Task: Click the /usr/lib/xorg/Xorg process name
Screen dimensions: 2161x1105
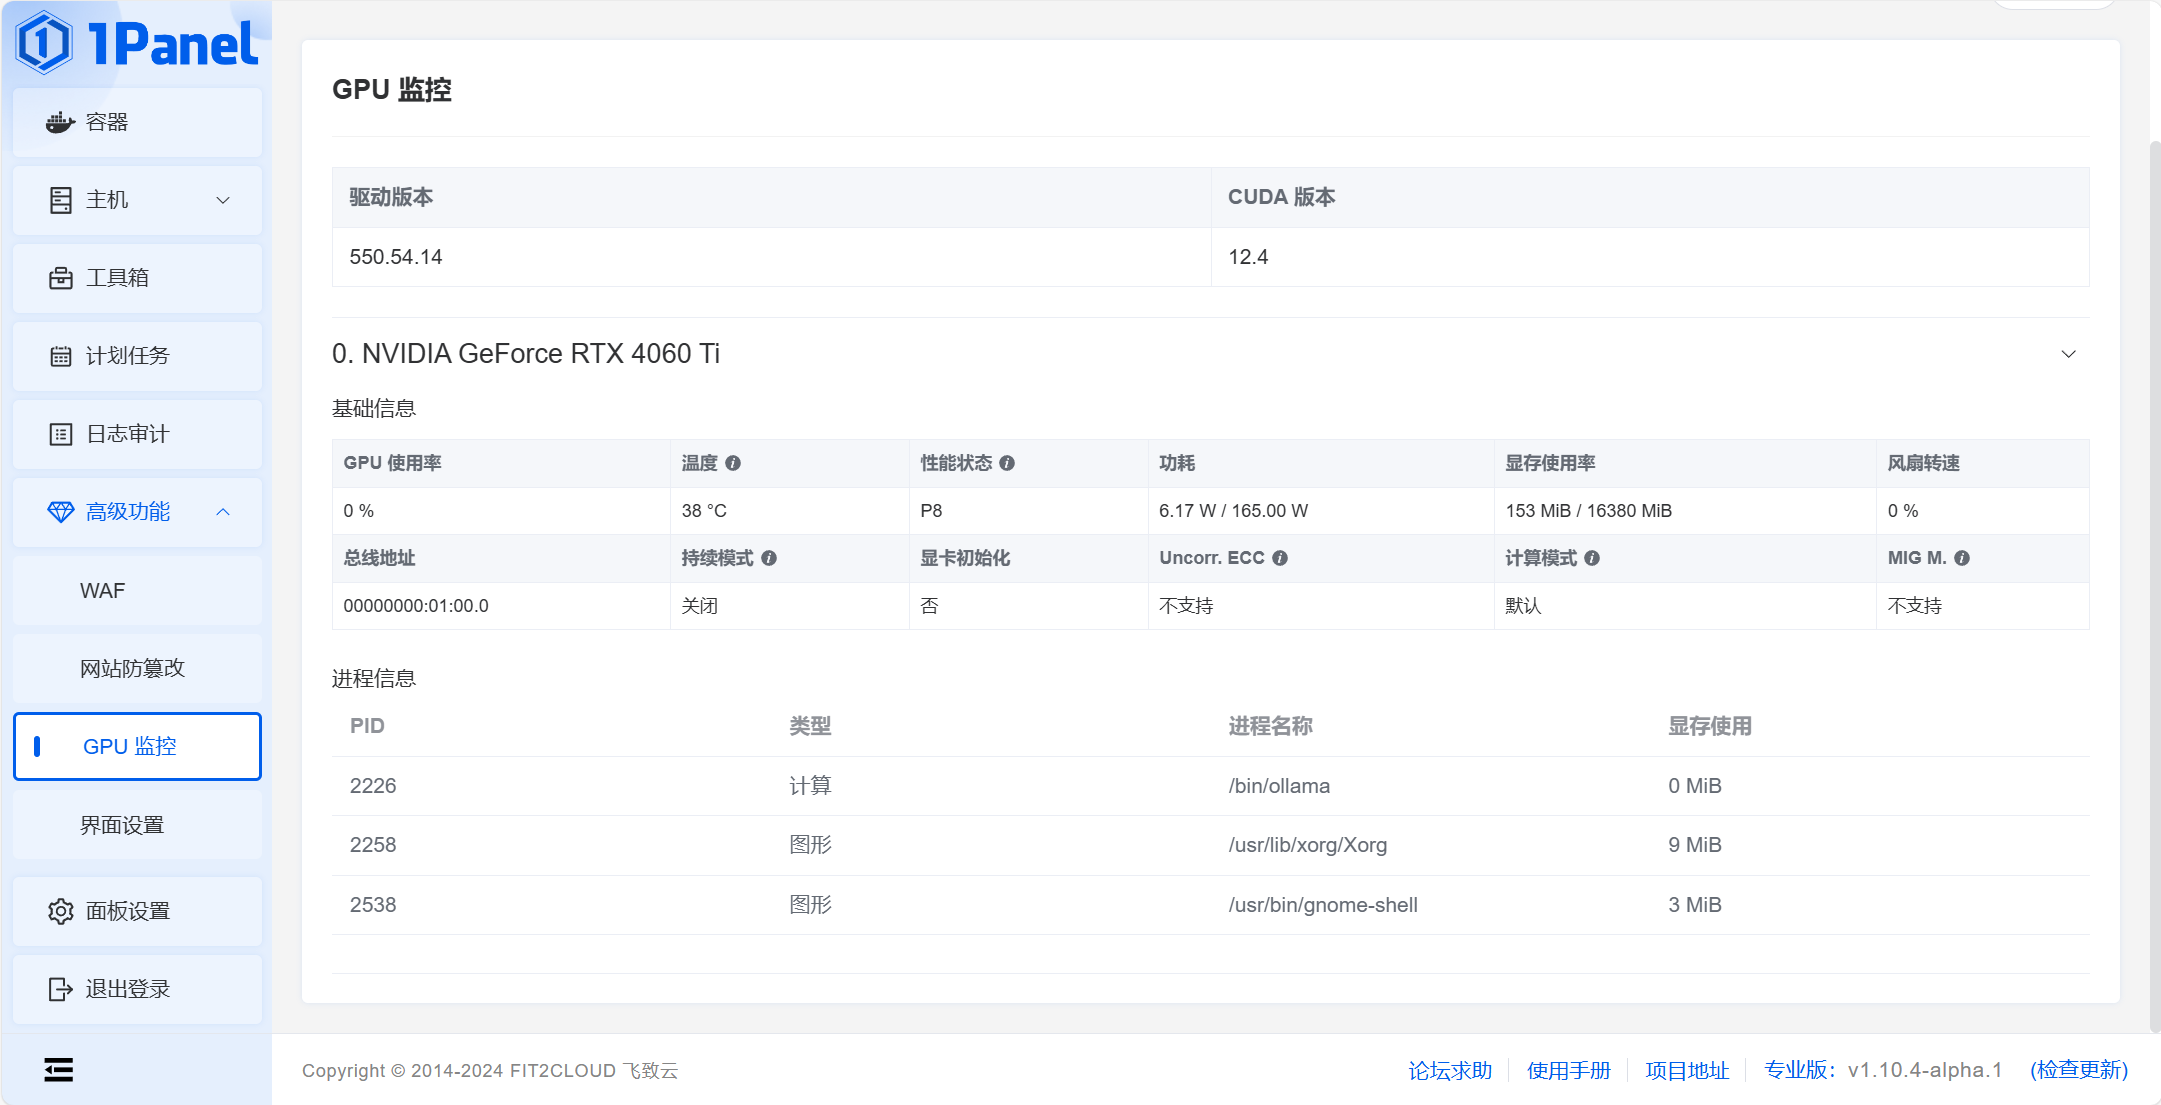Action: (1308, 845)
